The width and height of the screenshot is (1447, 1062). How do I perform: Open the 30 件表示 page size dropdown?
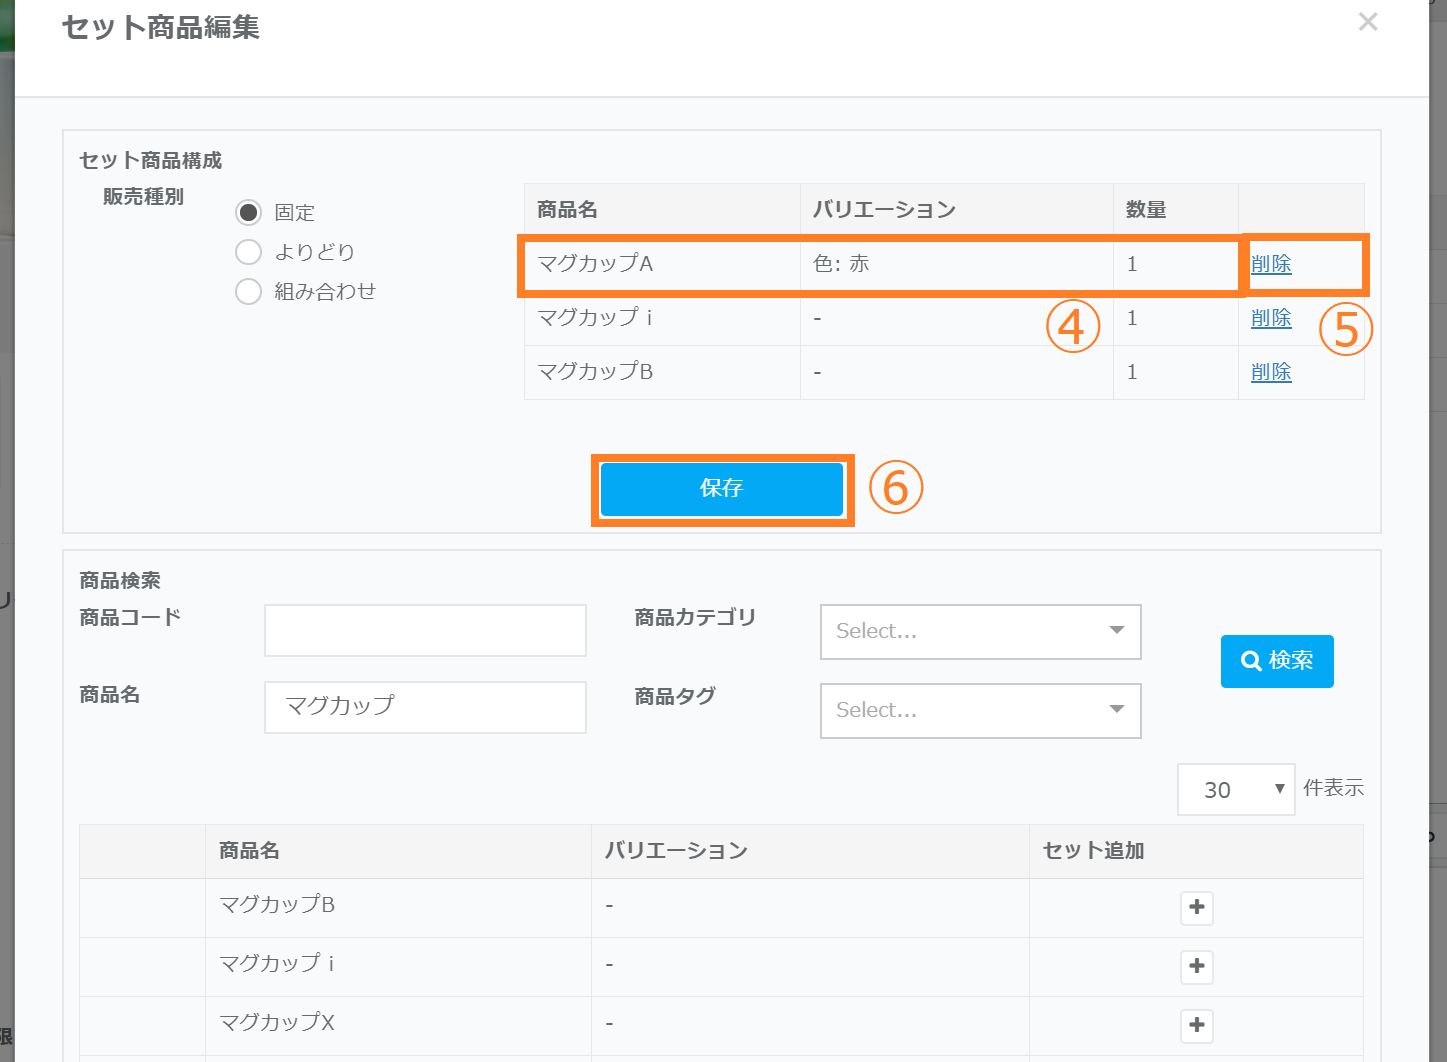[x=1235, y=790]
